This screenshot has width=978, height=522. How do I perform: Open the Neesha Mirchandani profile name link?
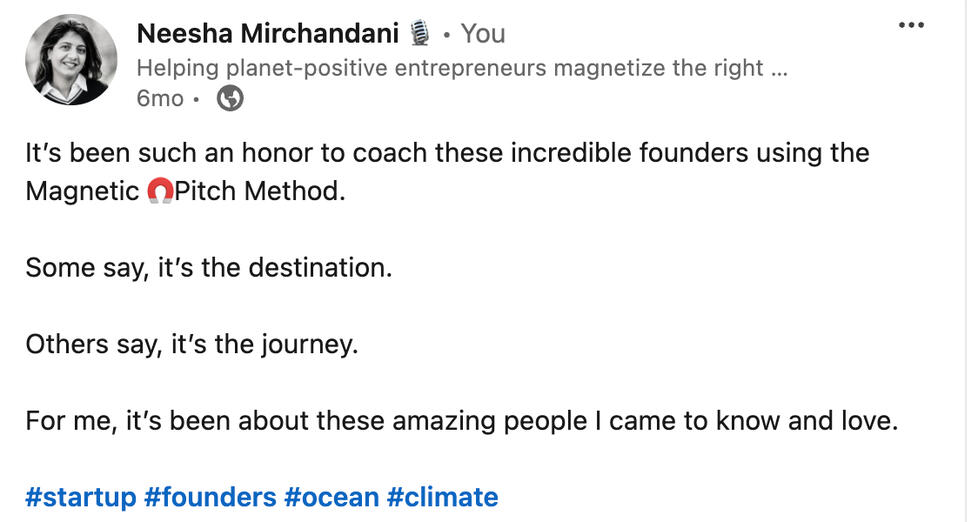[270, 34]
